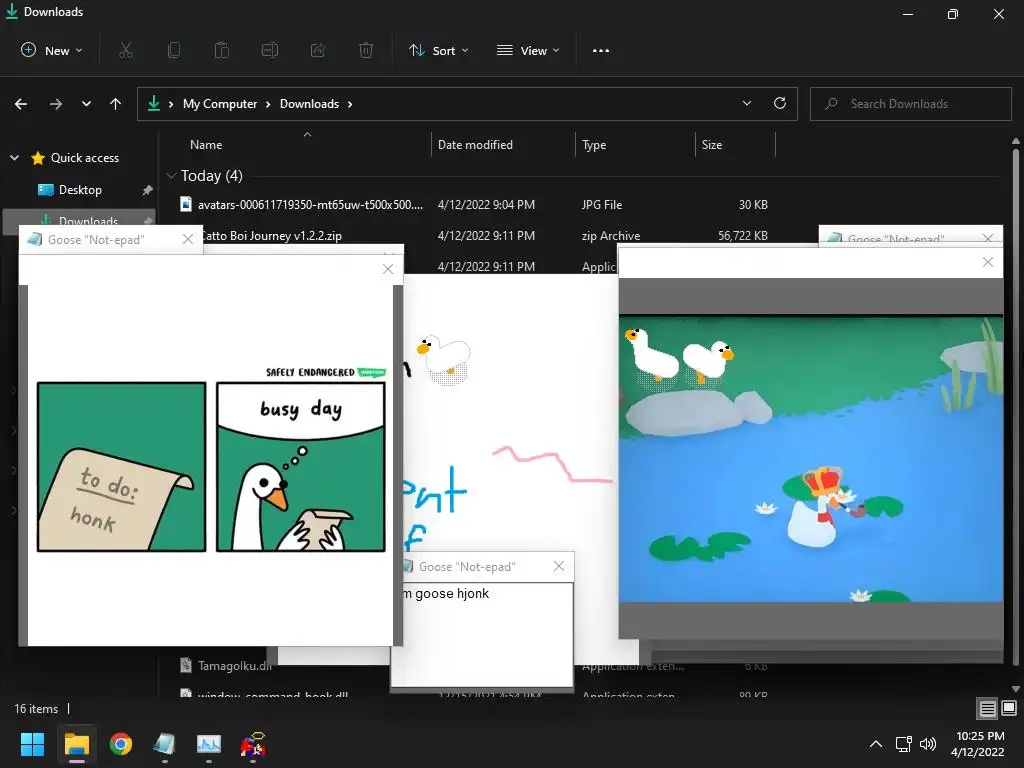Click Quick access in navigation pane
This screenshot has height=768, width=1024.
coord(85,157)
